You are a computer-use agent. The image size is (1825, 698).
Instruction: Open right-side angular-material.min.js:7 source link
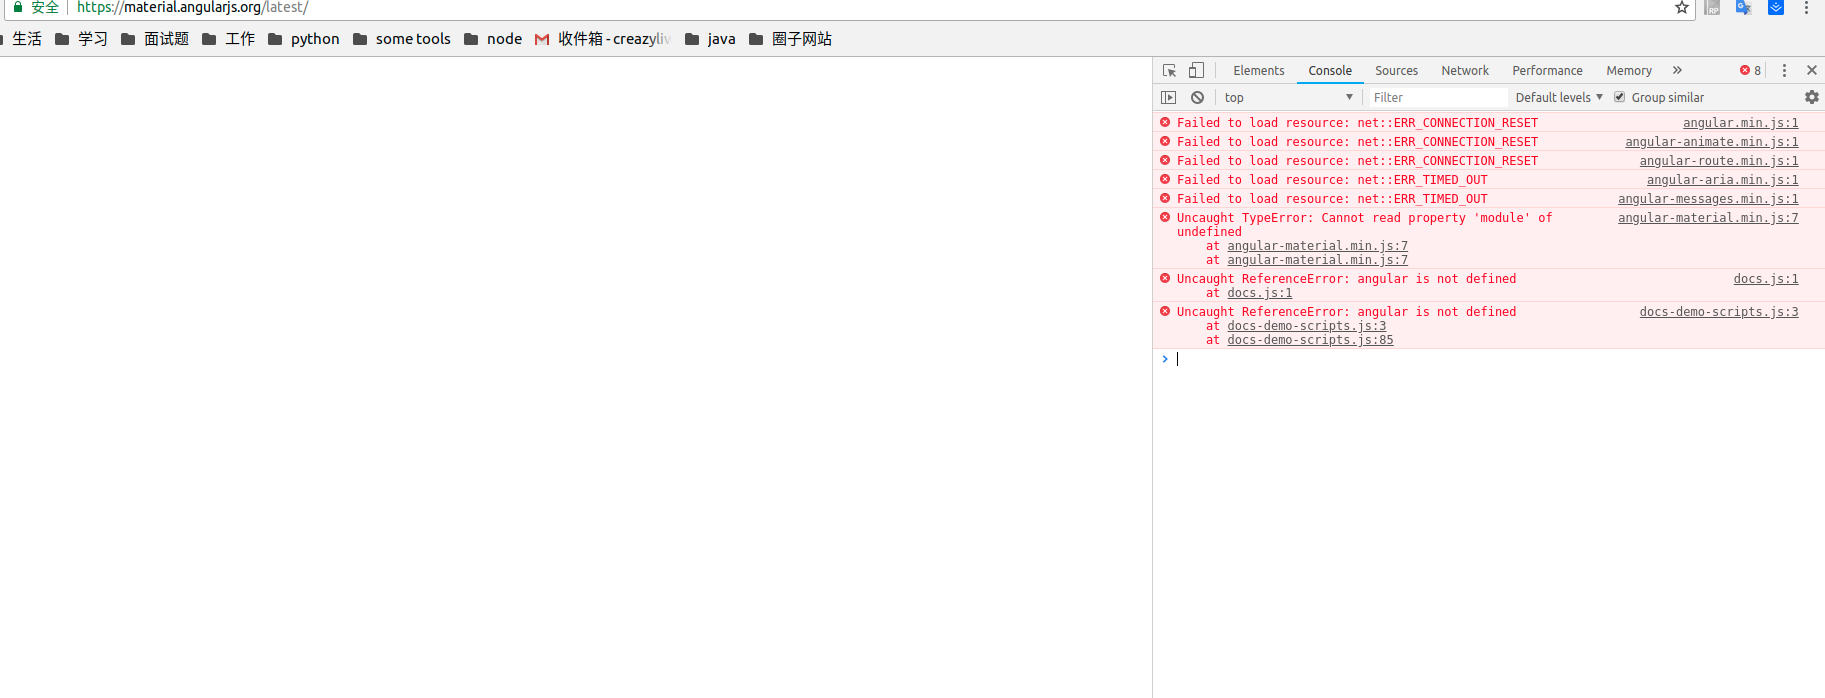(1708, 217)
